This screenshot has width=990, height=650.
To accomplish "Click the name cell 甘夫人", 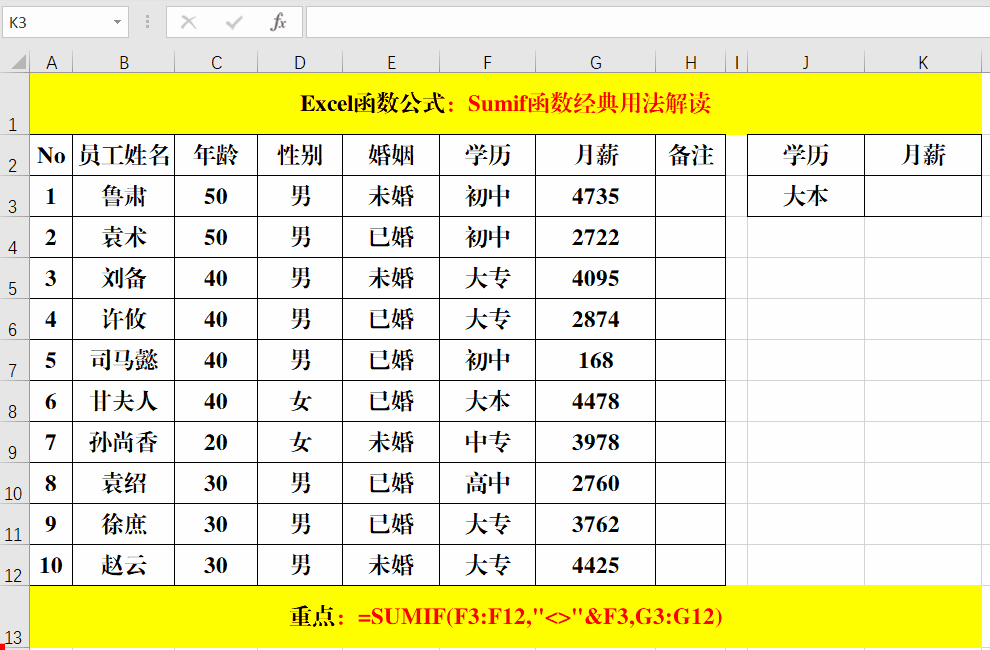I will point(124,401).
